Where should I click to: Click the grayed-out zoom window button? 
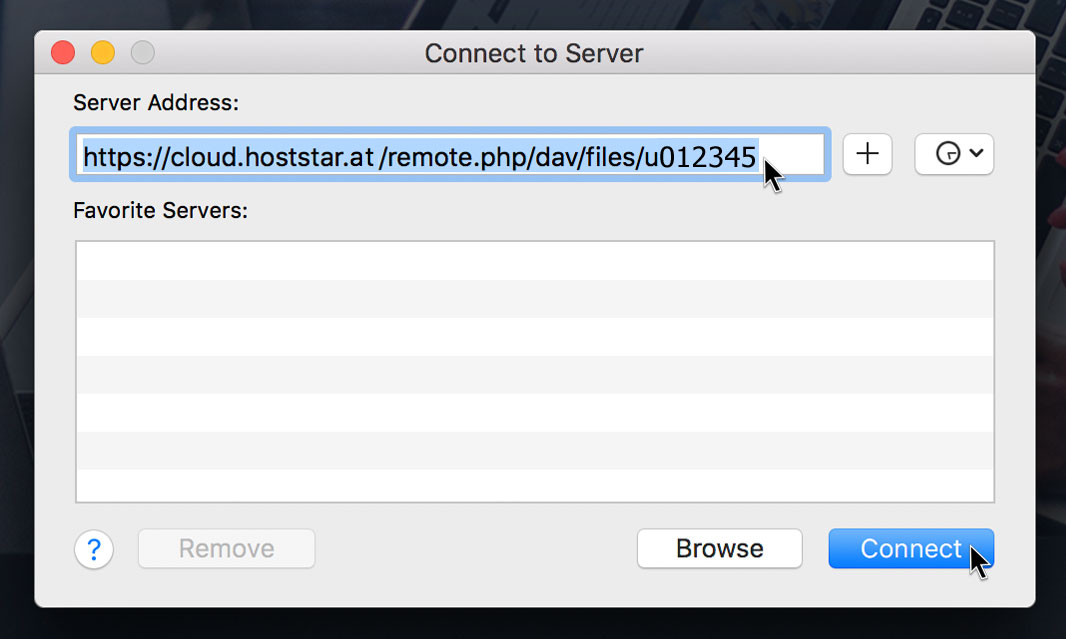coord(143,52)
